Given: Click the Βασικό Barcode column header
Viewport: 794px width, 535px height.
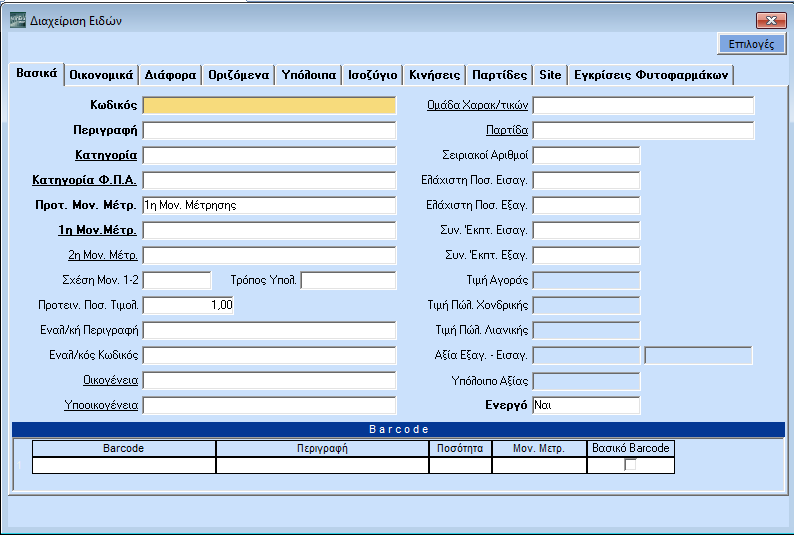Looking at the screenshot, I should pos(631,448).
